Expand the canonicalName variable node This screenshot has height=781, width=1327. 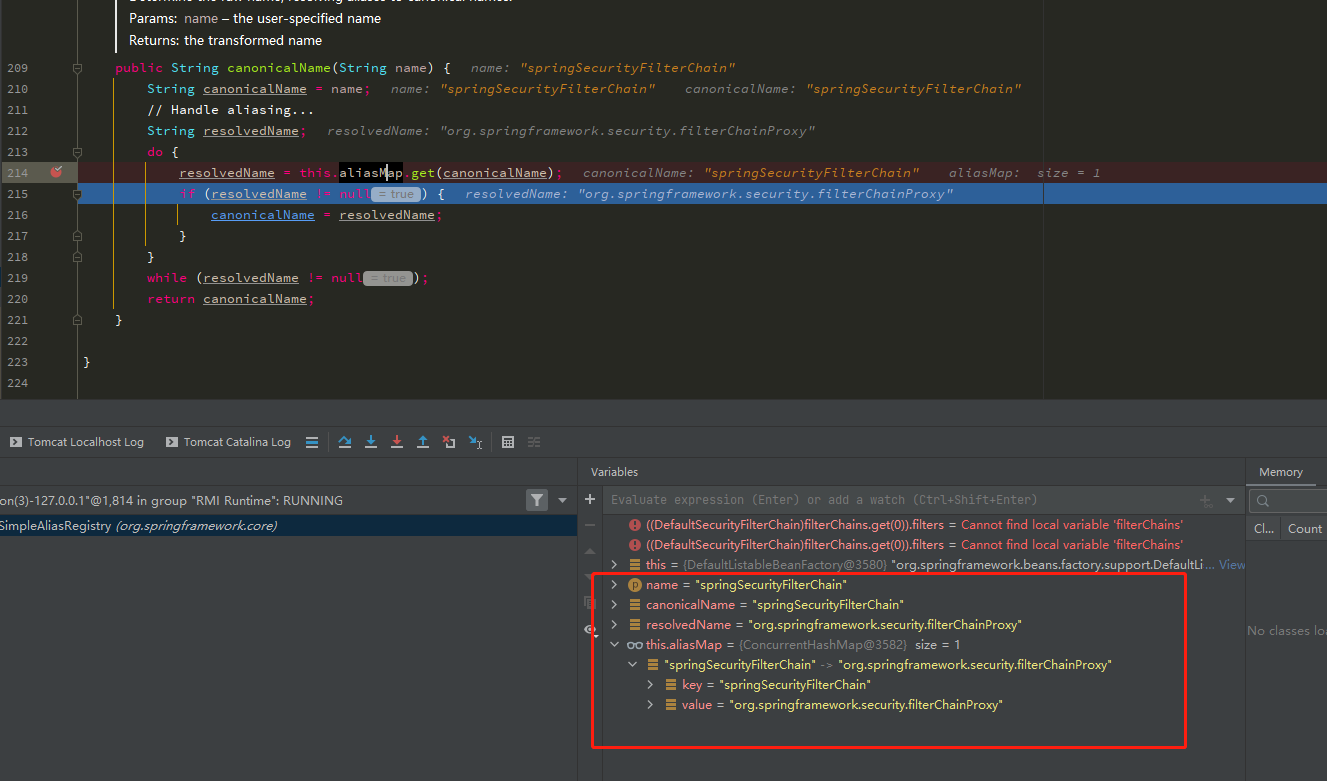(x=614, y=605)
